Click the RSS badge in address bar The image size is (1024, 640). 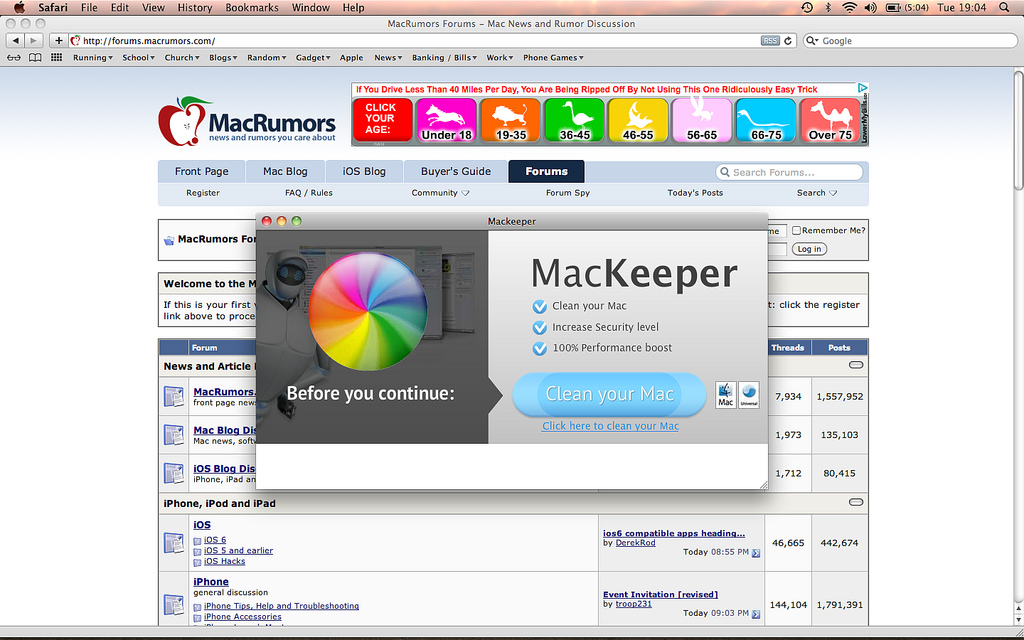pyautogui.click(x=770, y=40)
